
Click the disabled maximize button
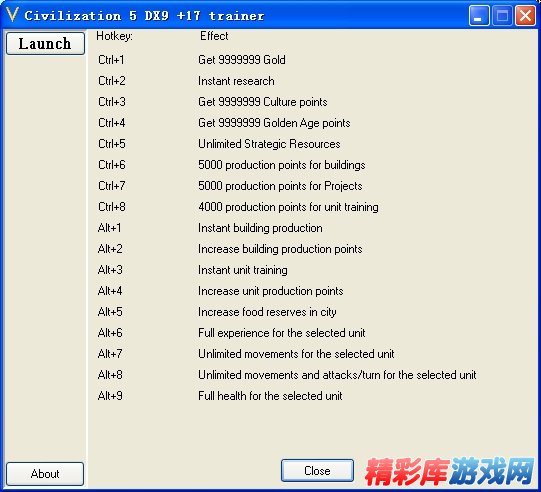(502, 15)
